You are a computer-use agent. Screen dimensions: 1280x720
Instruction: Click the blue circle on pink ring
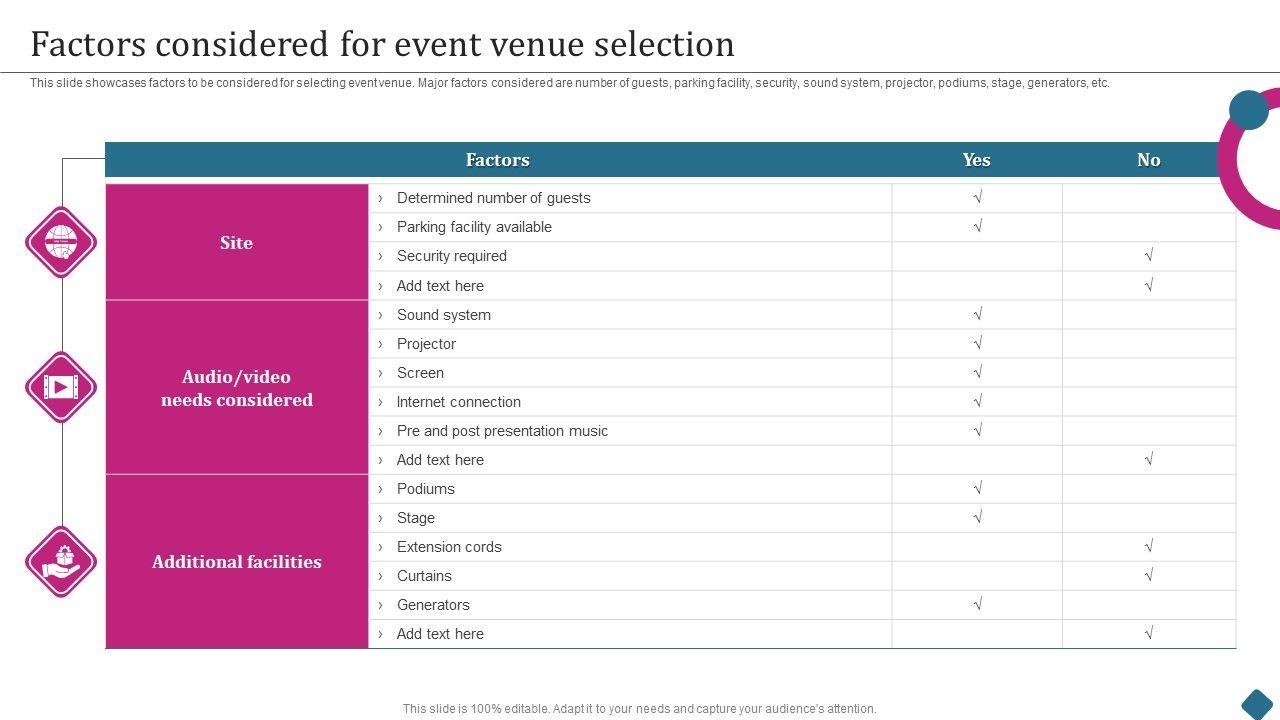[x=1248, y=110]
